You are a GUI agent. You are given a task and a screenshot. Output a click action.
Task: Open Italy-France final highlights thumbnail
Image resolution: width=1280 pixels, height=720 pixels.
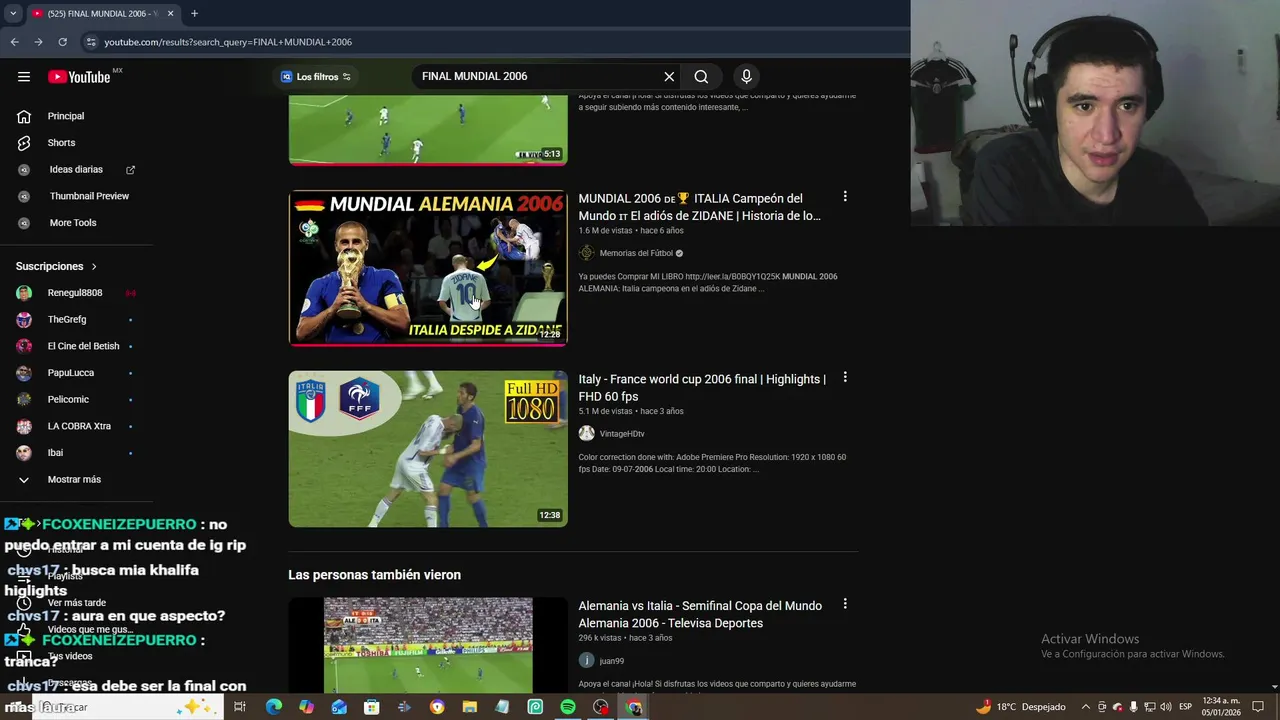pos(428,449)
